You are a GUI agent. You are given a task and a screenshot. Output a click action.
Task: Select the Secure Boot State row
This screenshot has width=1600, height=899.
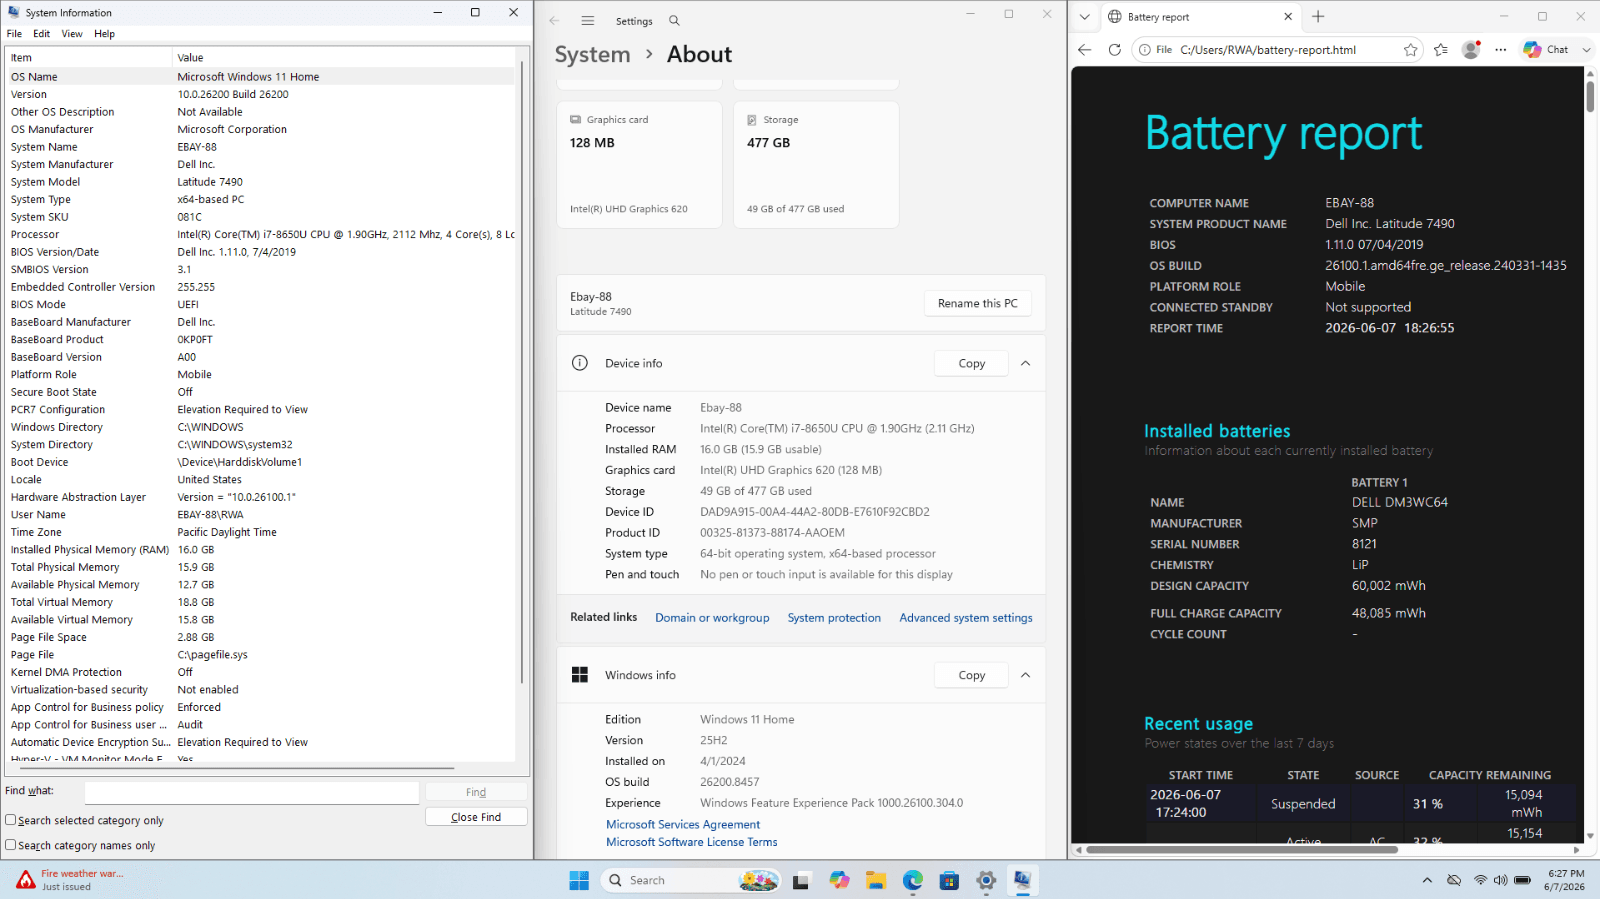(x=262, y=392)
